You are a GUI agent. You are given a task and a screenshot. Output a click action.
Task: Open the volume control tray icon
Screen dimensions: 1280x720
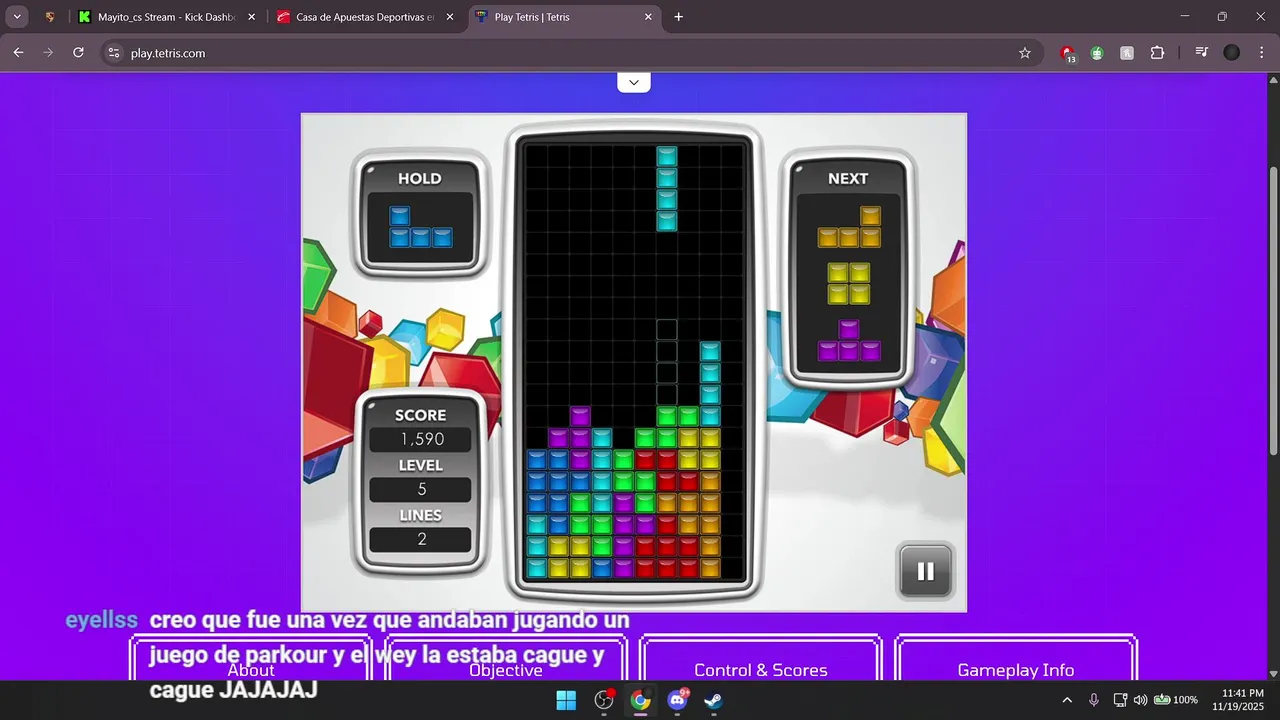(x=1141, y=700)
